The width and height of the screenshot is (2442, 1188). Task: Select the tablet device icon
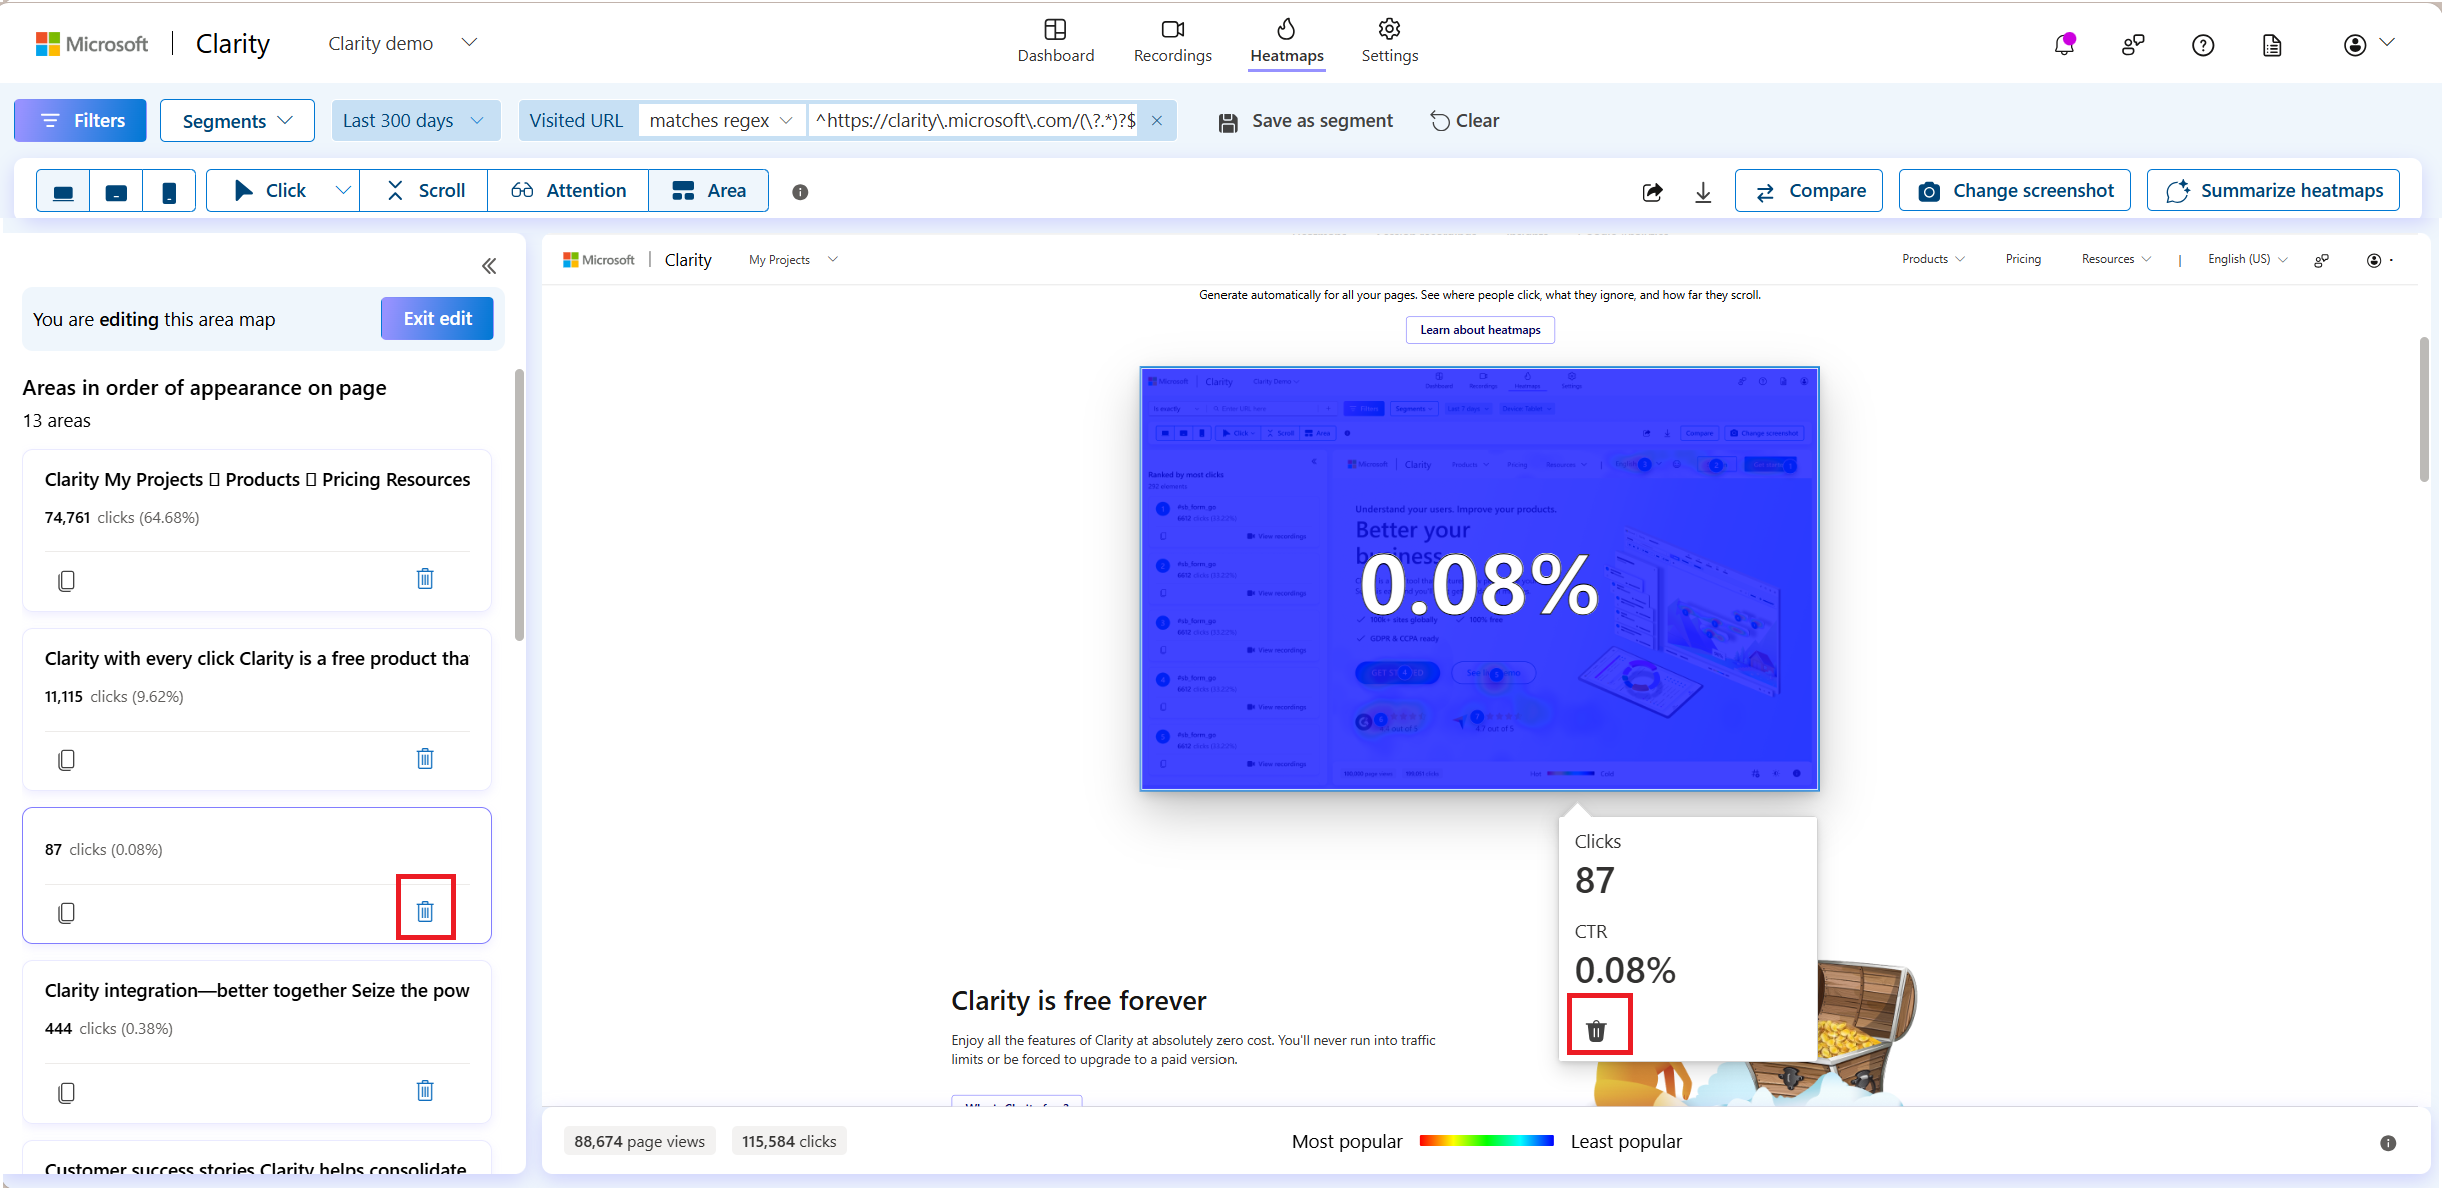(116, 191)
